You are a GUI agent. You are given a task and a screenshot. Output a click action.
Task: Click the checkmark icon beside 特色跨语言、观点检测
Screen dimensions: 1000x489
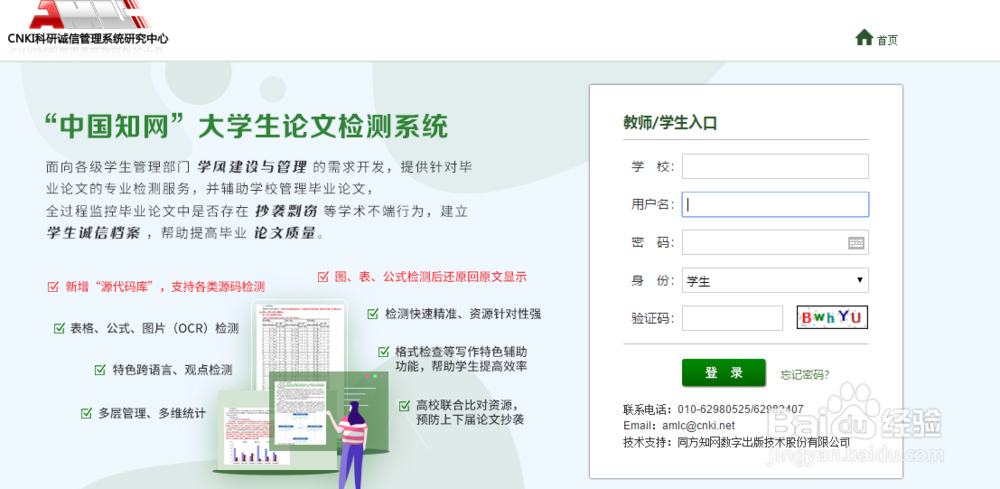100,370
